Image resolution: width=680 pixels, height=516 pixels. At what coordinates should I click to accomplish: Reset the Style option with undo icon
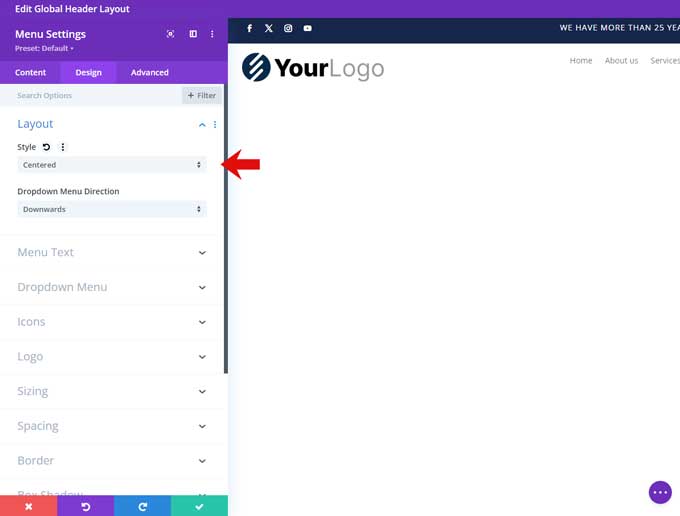point(46,147)
